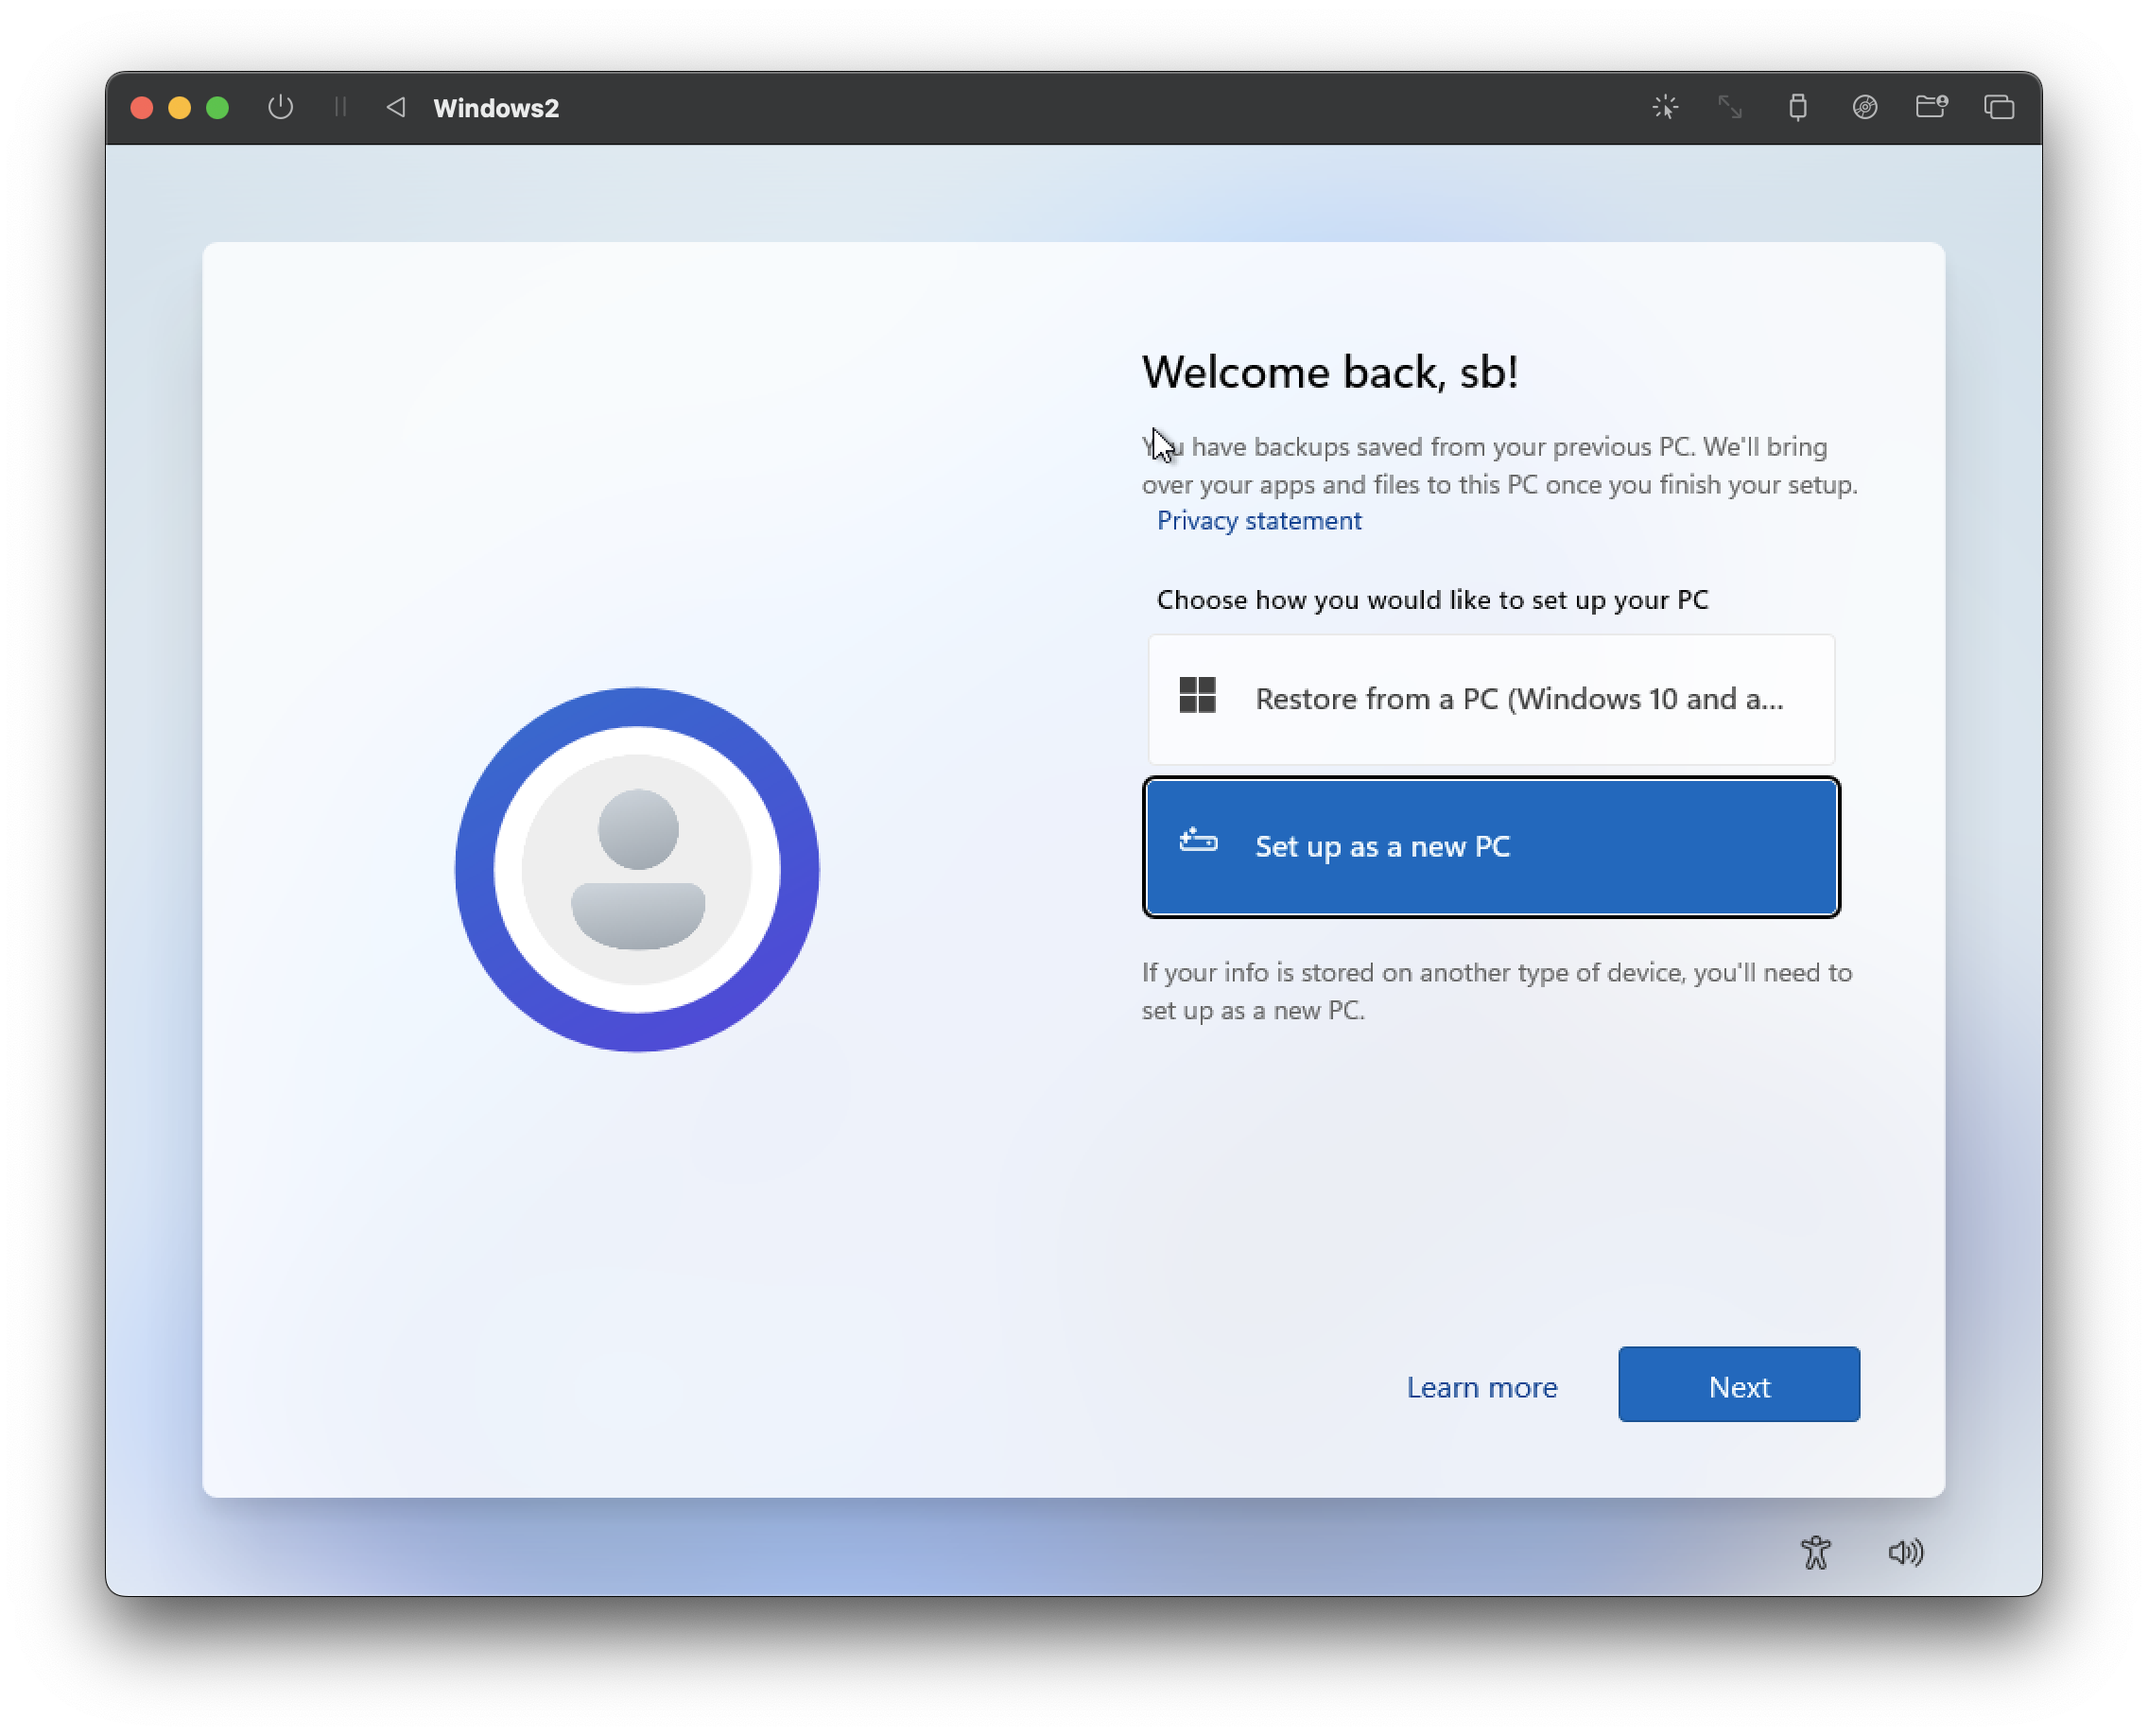Open the shared folder icon
This screenshot has width=2148, height=1736.
[x=1931, y=107]
